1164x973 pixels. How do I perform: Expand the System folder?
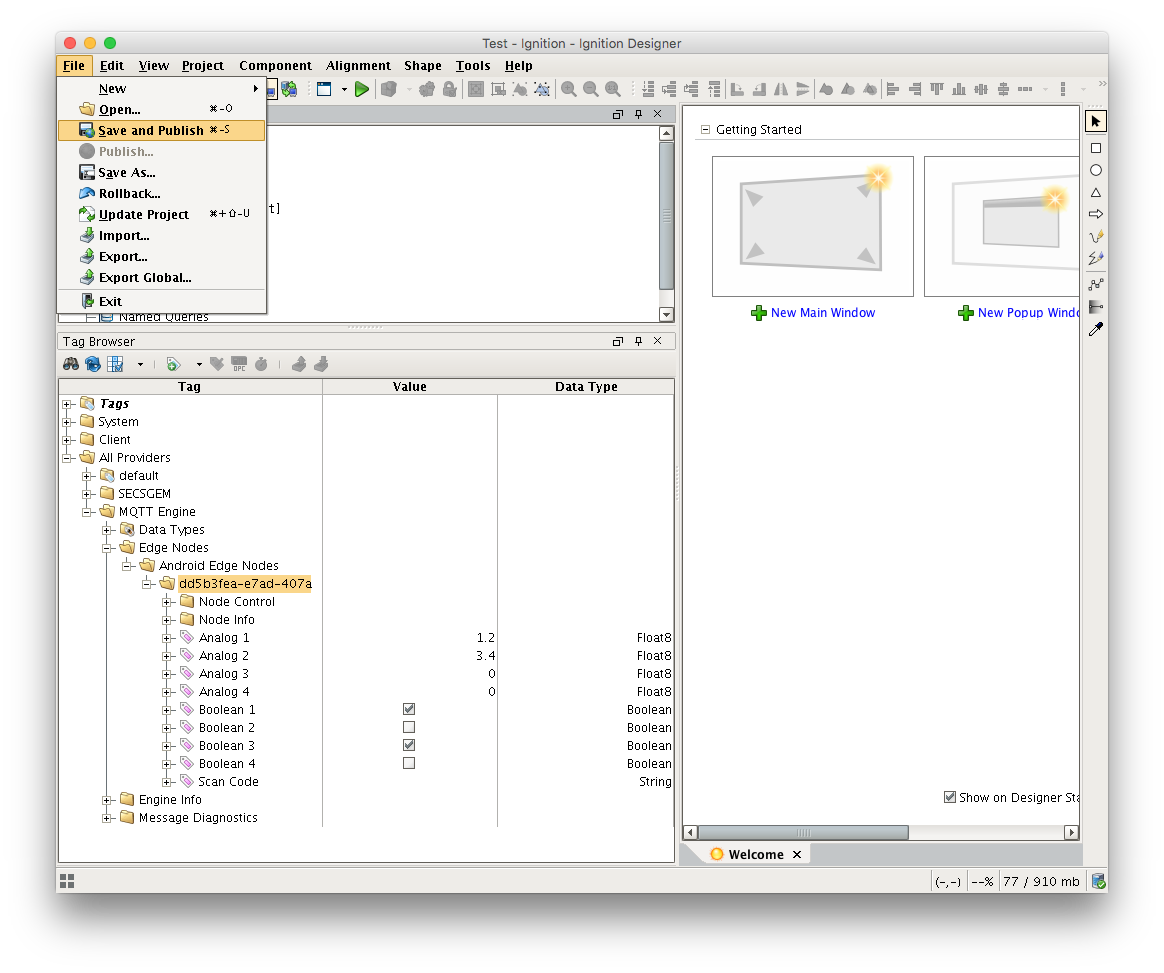(67, 422)
